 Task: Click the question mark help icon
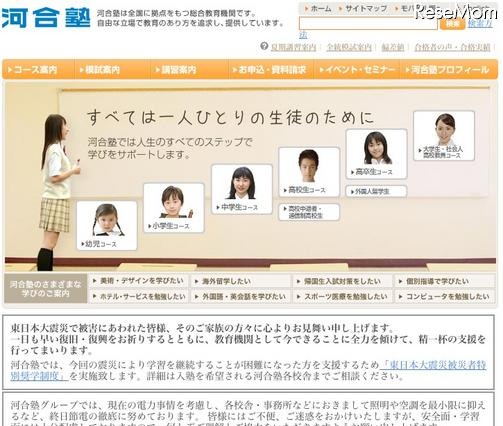point(264,46)
